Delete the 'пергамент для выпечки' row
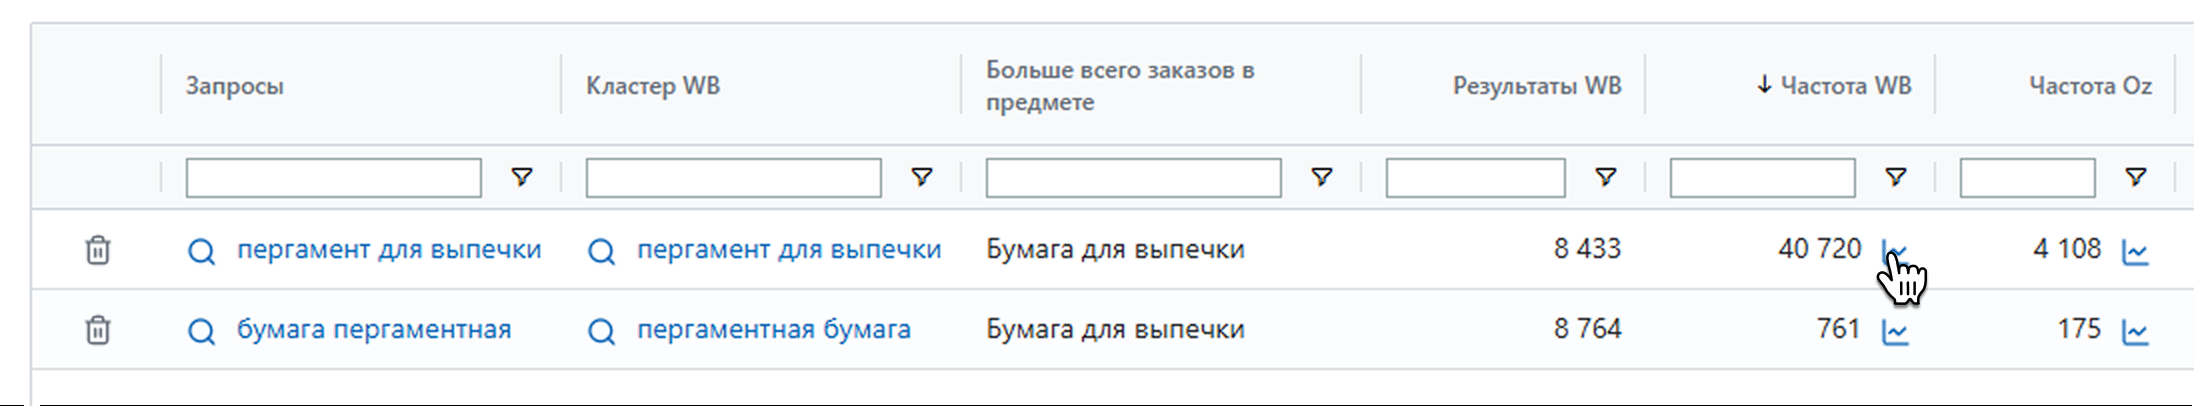2194x406 pixels. 97,250
